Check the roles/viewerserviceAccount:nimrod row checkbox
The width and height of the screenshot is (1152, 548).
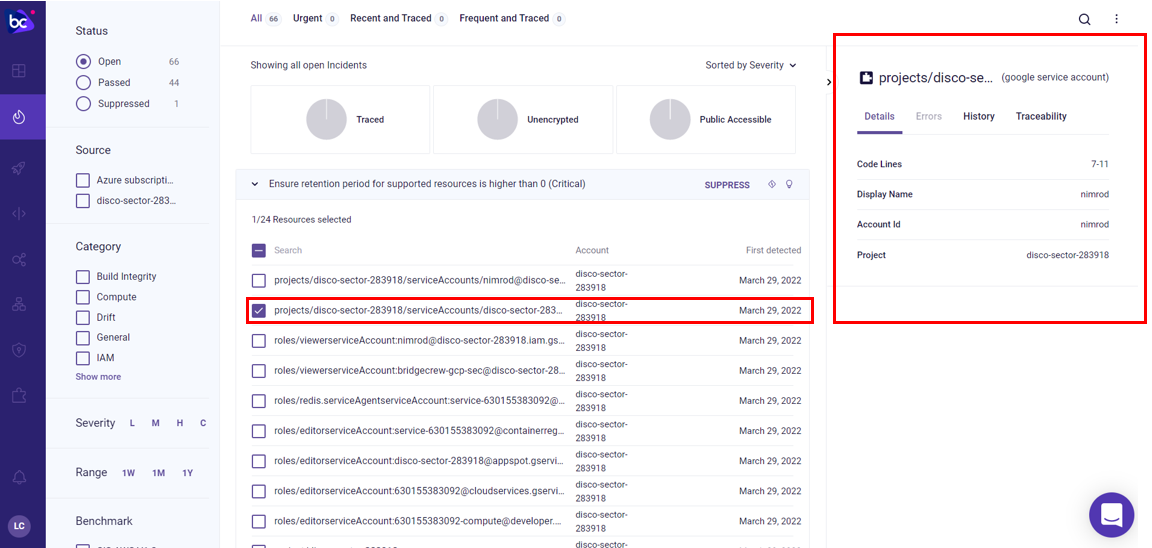point(259,341)
